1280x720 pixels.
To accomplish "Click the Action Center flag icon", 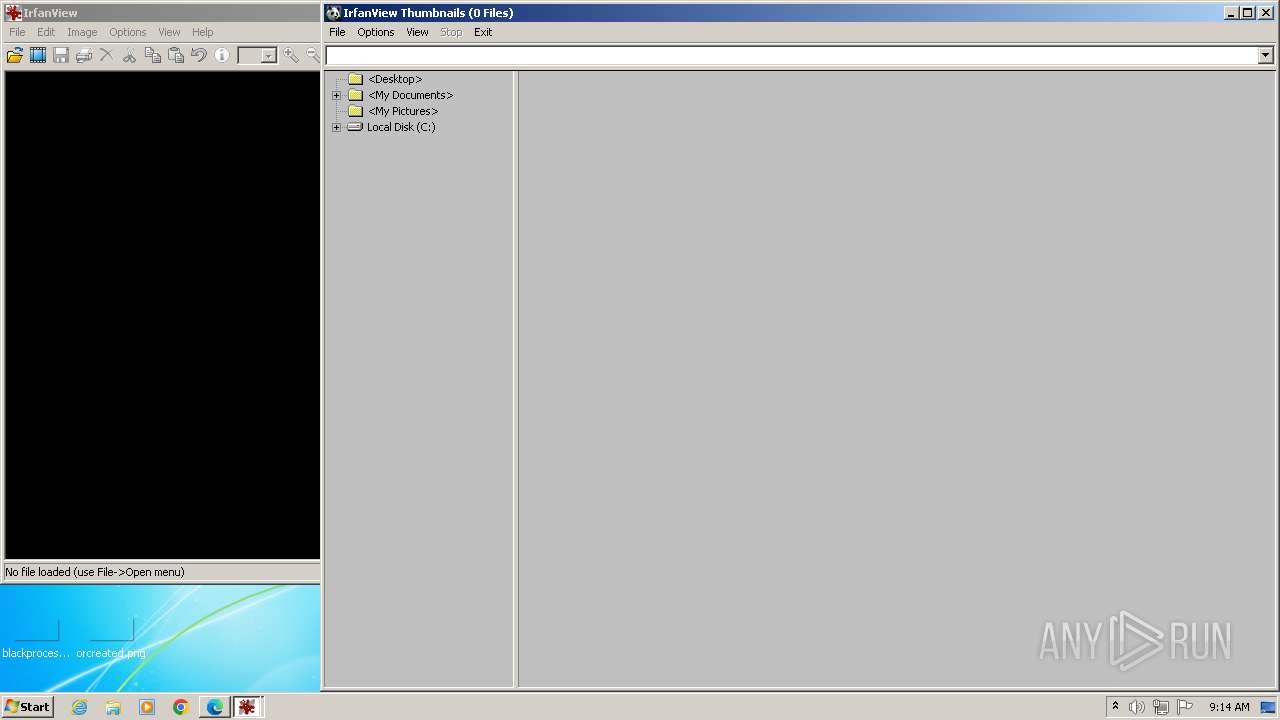I will 1185,707.
